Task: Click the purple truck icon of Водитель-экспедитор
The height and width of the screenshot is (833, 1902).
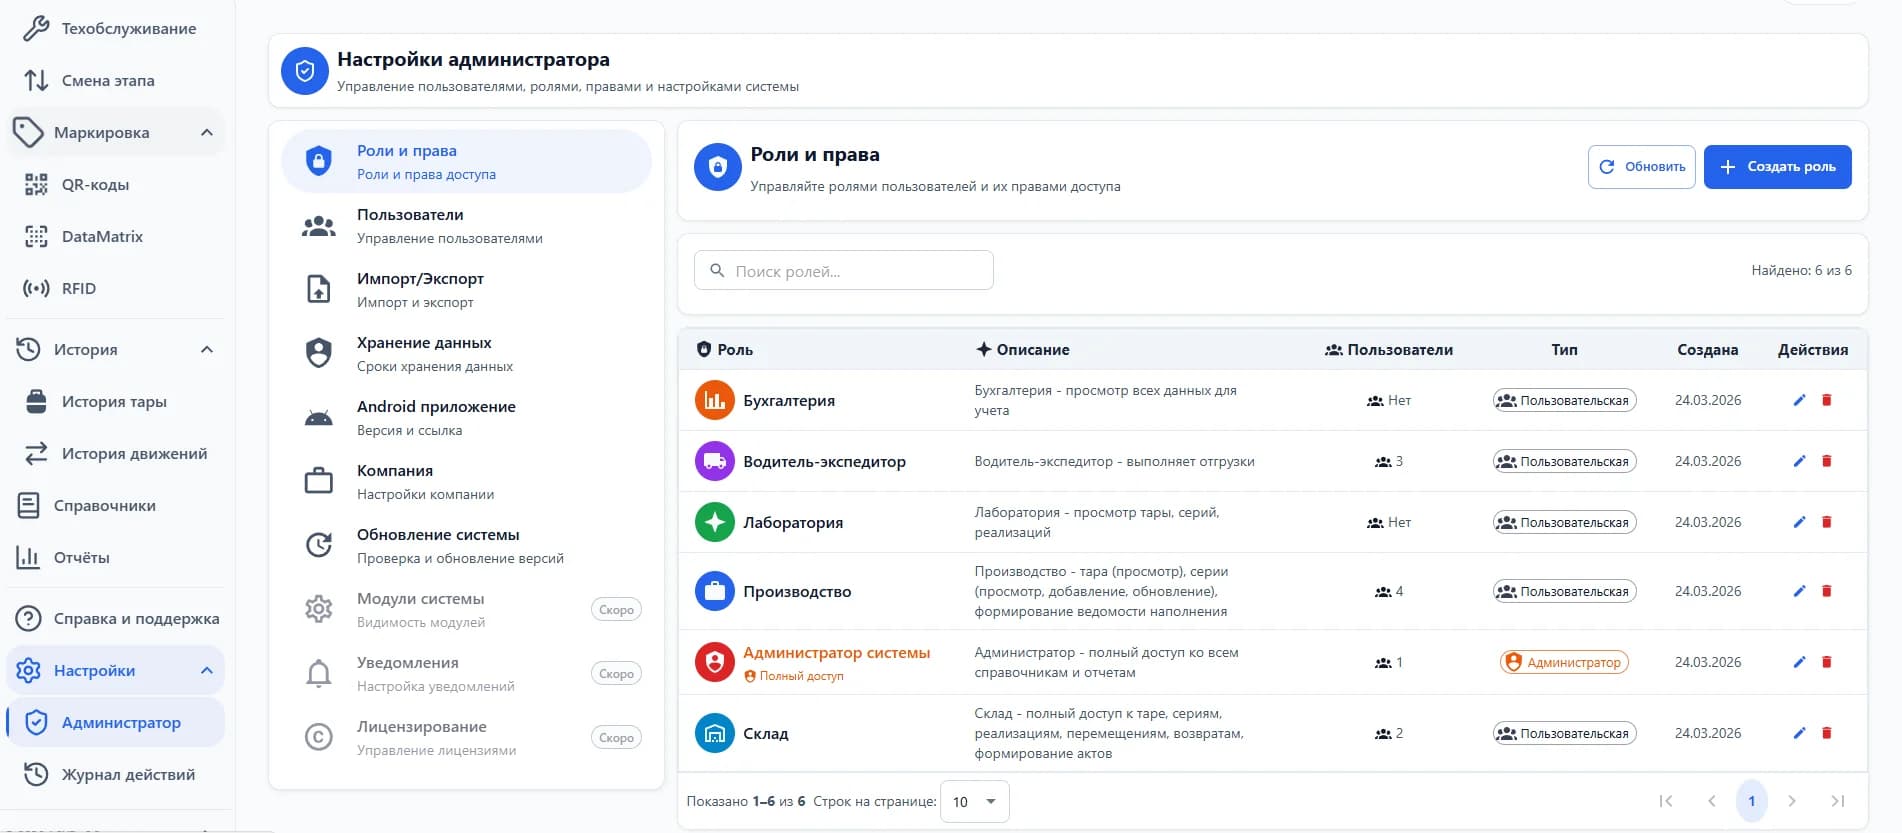Action: pos(714,461)
